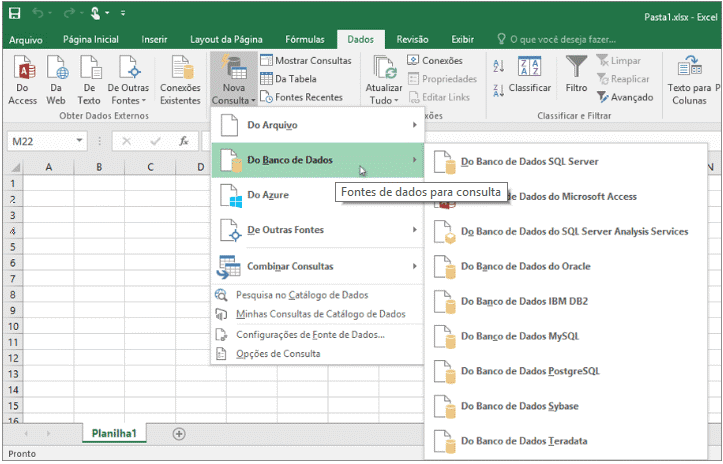
Task: Import data using Do Access
Action: pyautogui.click(x=22, y=80)
